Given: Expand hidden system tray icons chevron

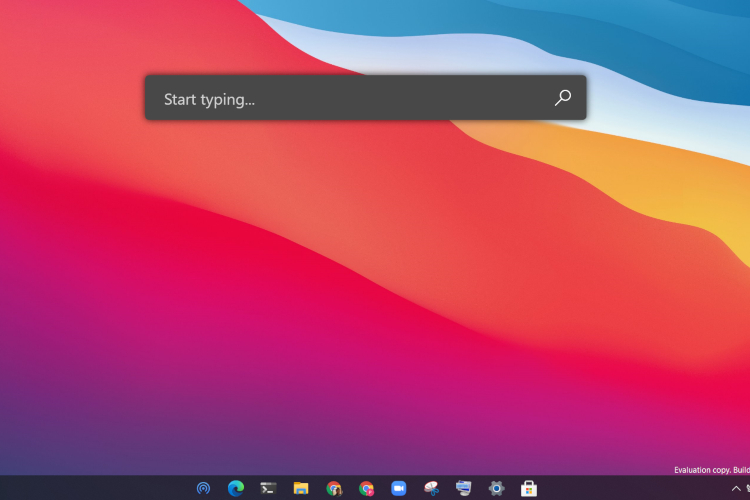Looking at the screenshot, I should click(x=736, y=489).
